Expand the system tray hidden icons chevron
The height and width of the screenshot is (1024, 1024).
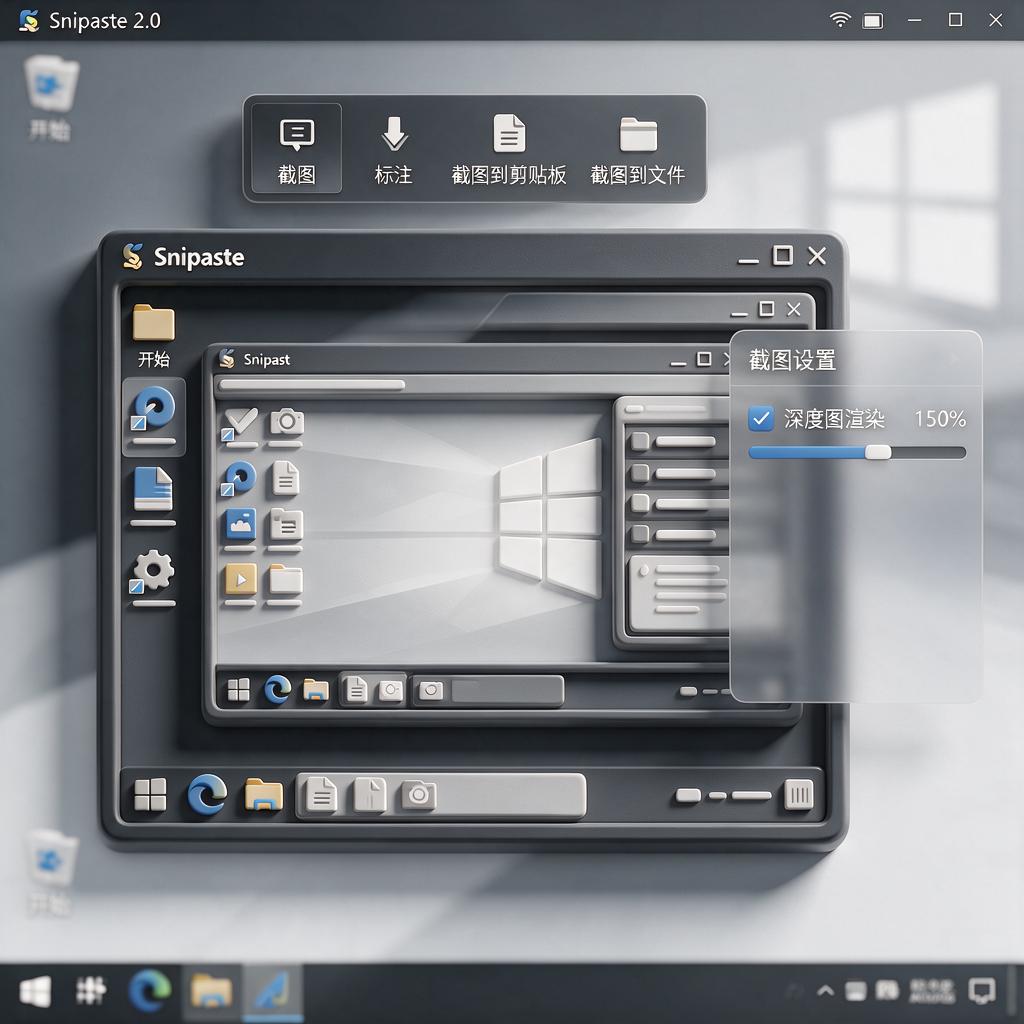click(825, 991)
